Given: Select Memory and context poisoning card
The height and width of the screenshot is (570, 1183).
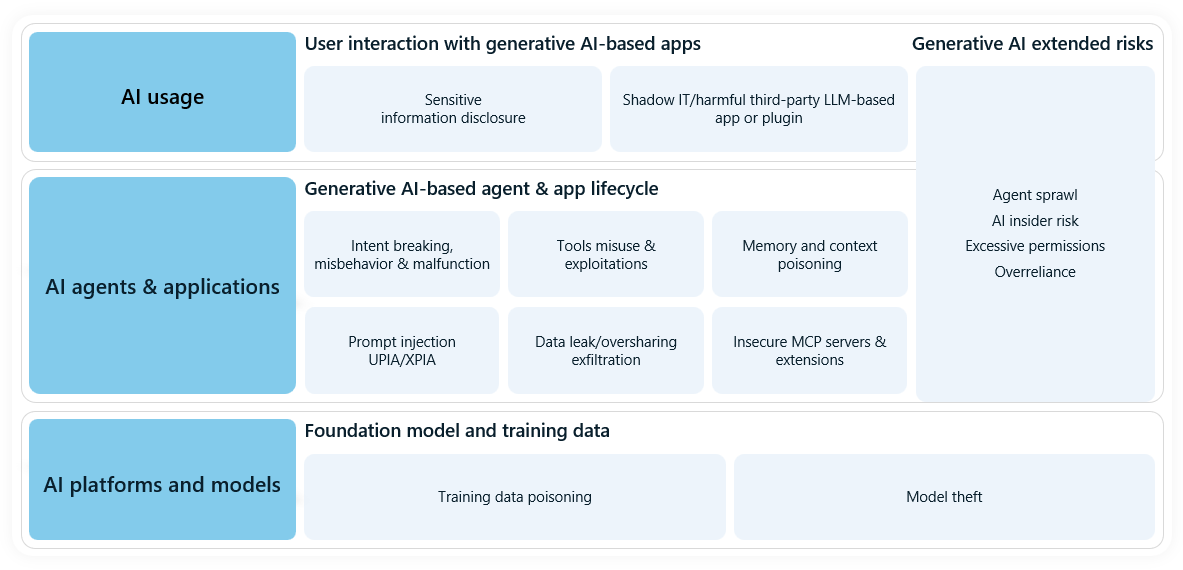Looking at the screenshot, I should coord(810,254).
